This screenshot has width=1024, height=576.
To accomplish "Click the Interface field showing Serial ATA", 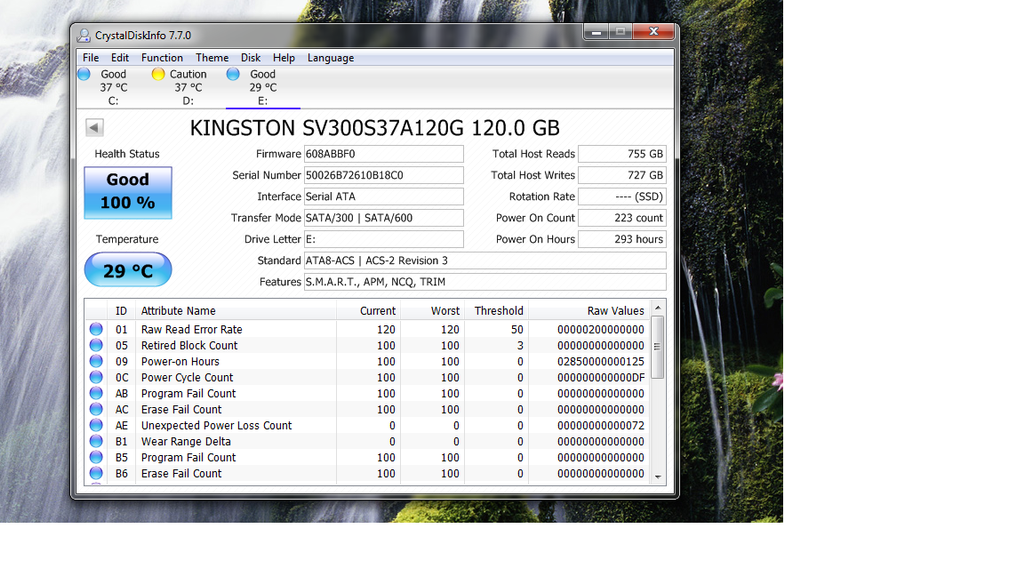I will click(384, 197).
